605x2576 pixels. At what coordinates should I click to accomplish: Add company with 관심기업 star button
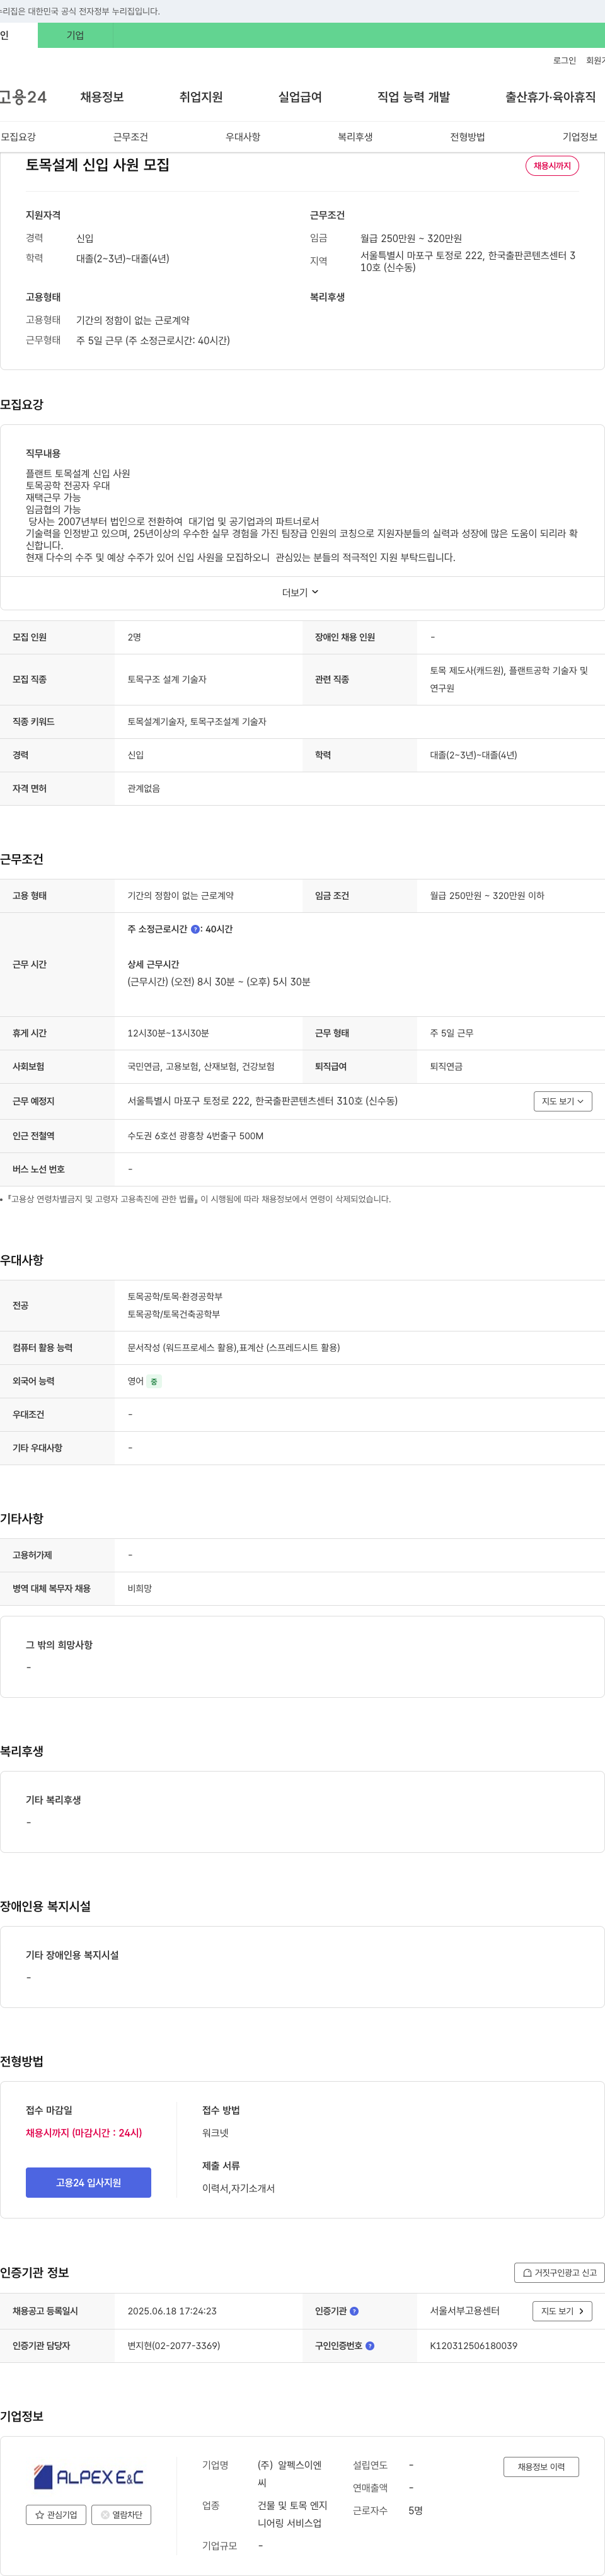click(x=56, y=2514)
